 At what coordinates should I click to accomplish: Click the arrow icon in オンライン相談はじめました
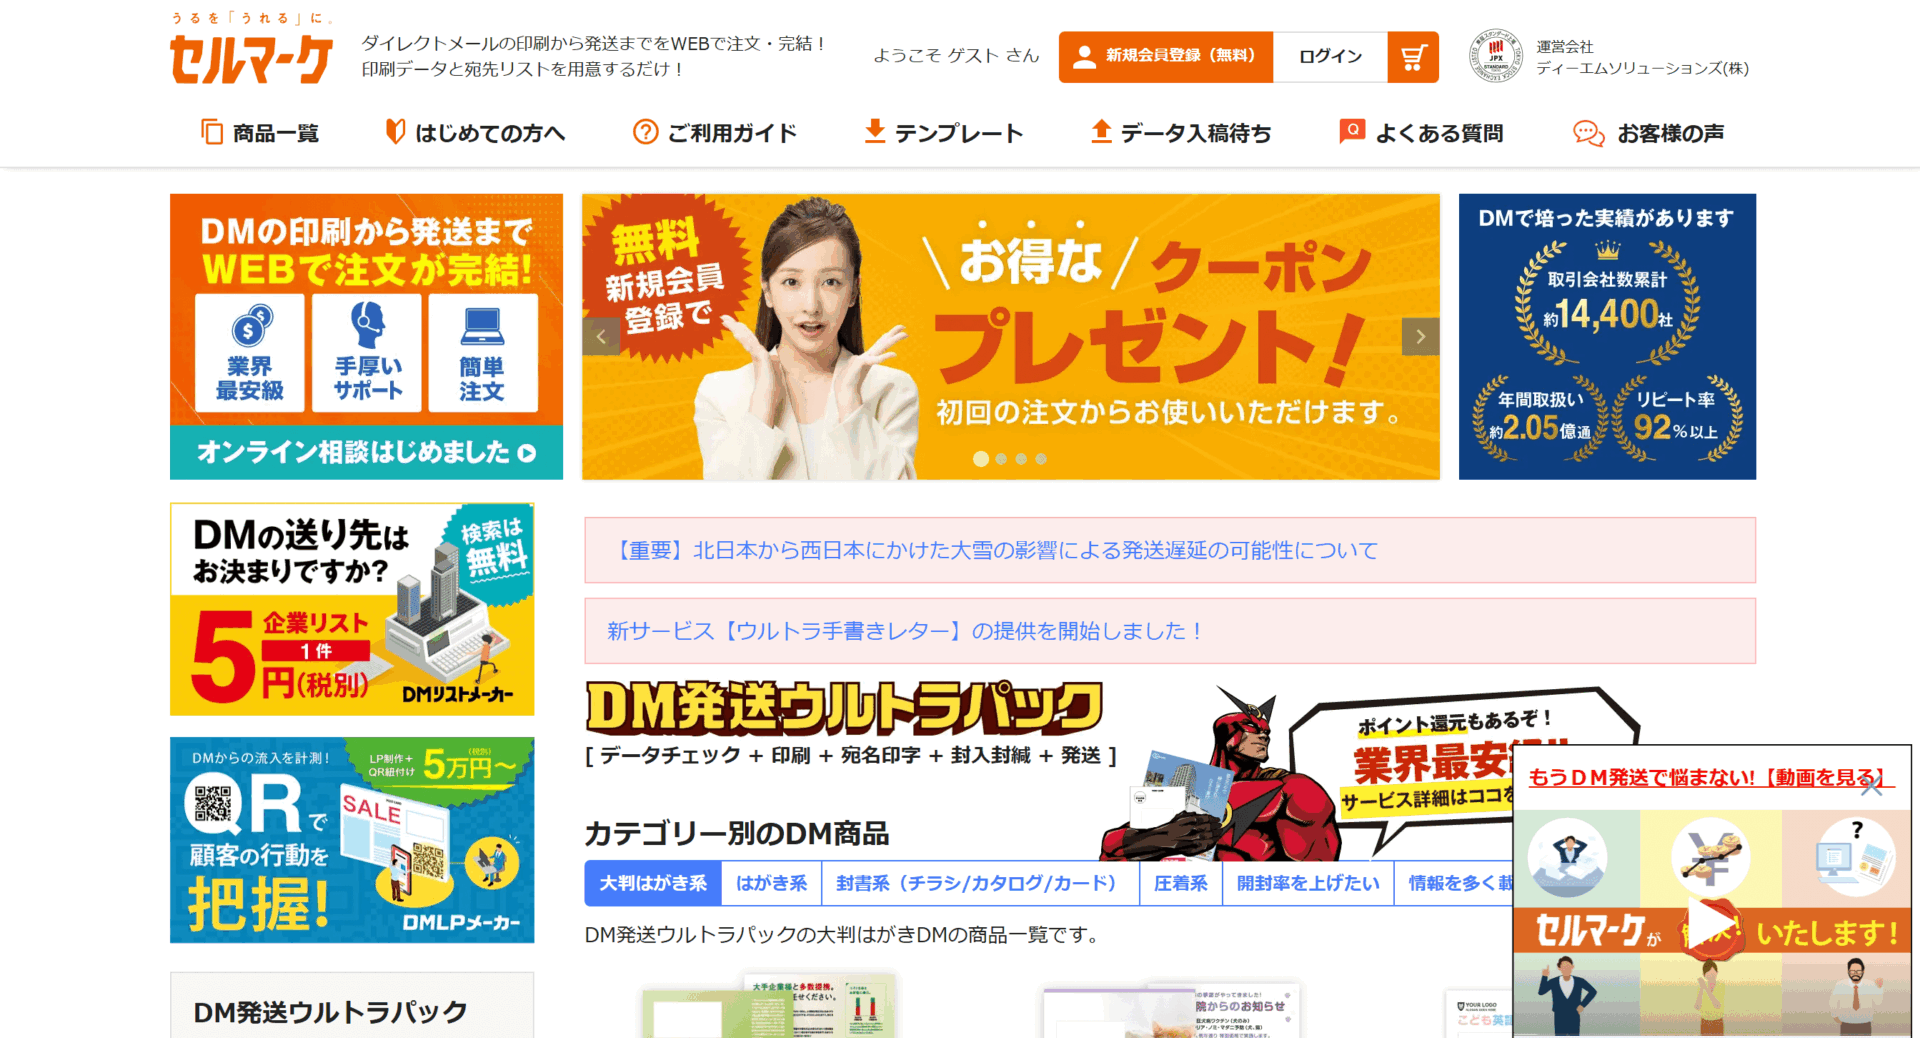(527, 453)
